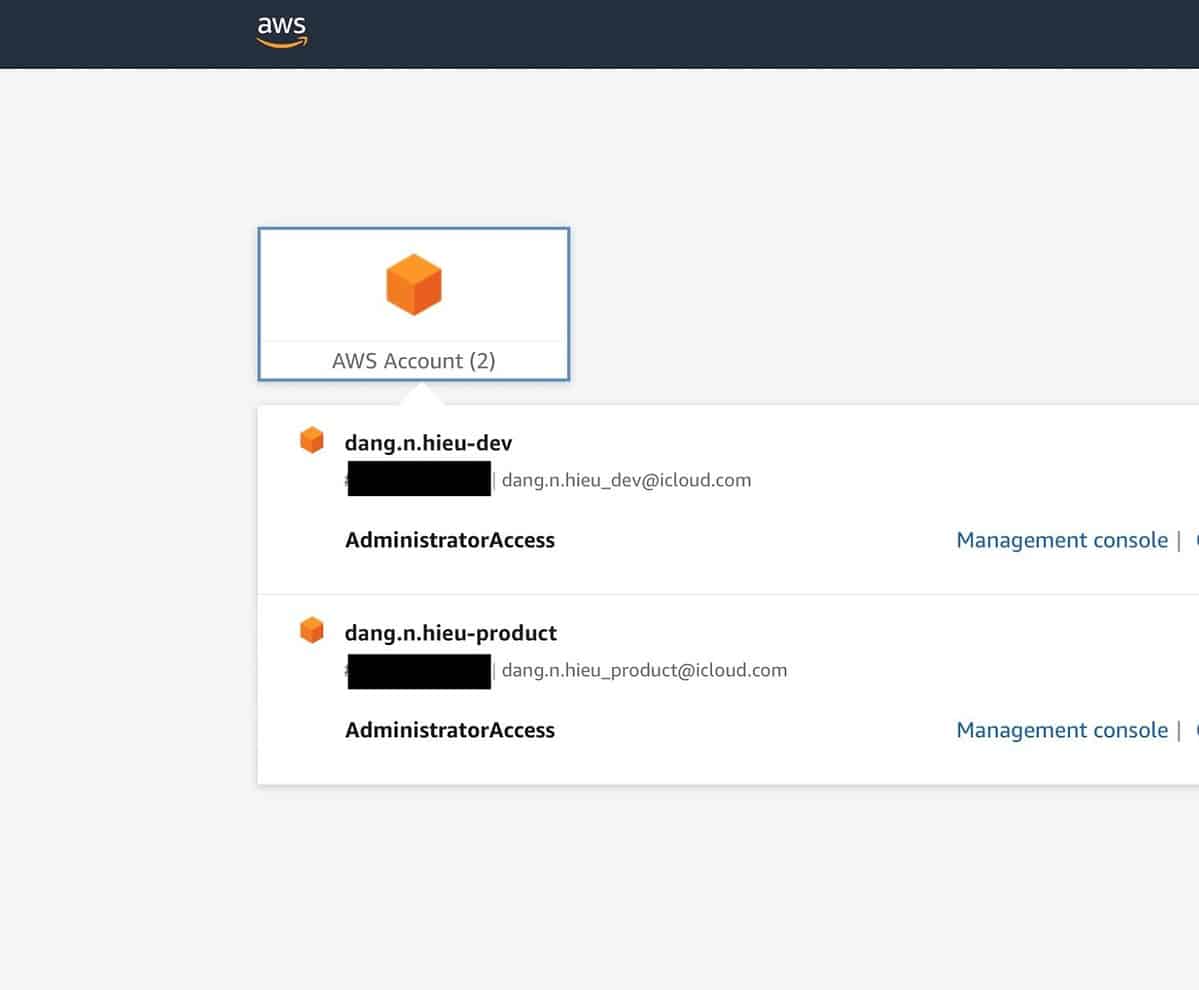Viewport: 1199px width, 990px height.
Task: Click the redacted account ID of dang.n.hieu-dev
Action: [418, 478]
